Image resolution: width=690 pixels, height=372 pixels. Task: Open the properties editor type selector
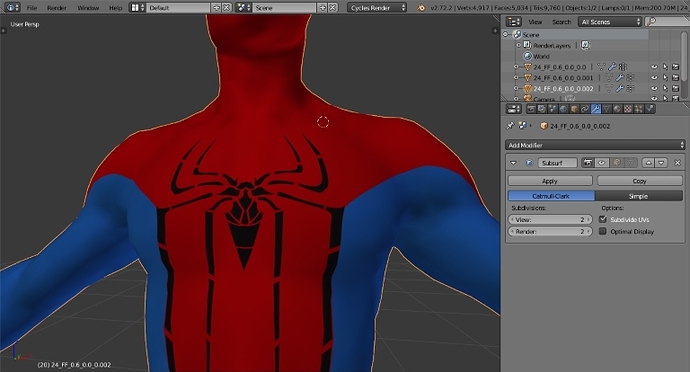pyautogui.click(x=514, y=109)
